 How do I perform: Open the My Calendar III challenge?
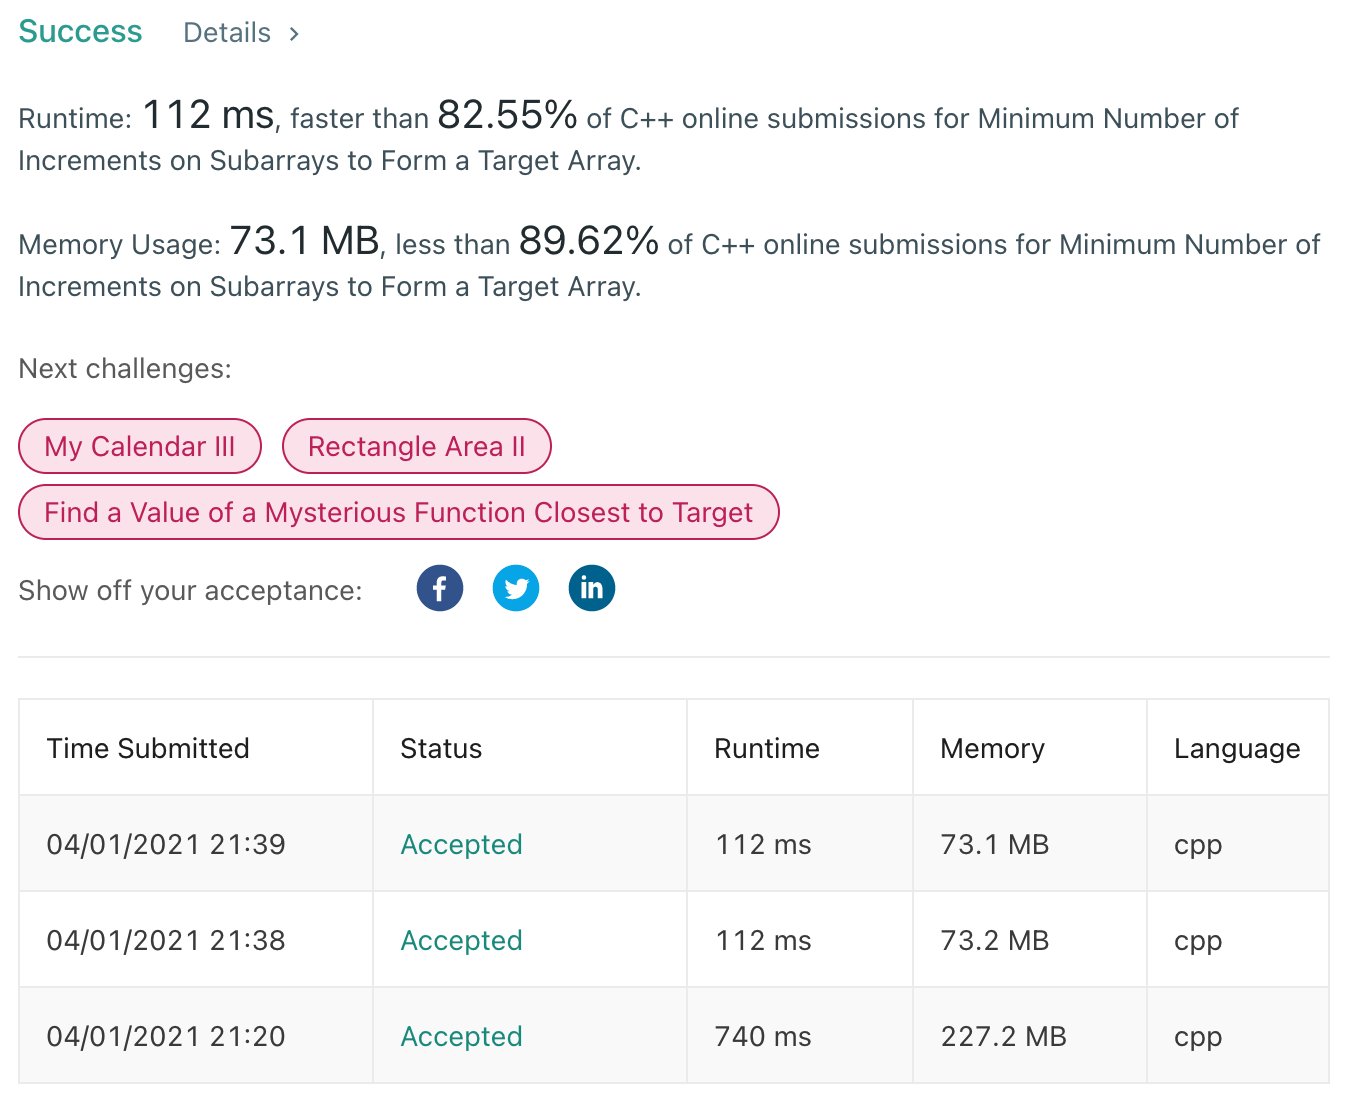[140, 446]
